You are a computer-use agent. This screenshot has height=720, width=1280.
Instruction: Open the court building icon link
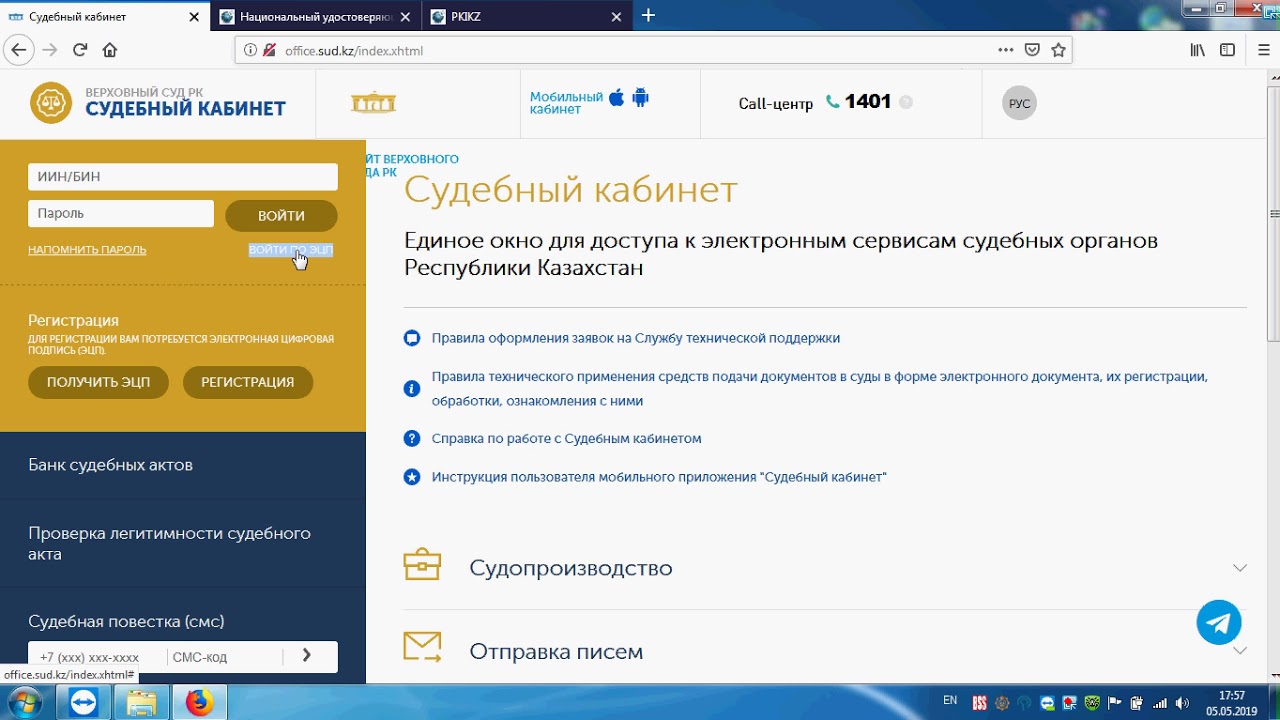point(373,103)
